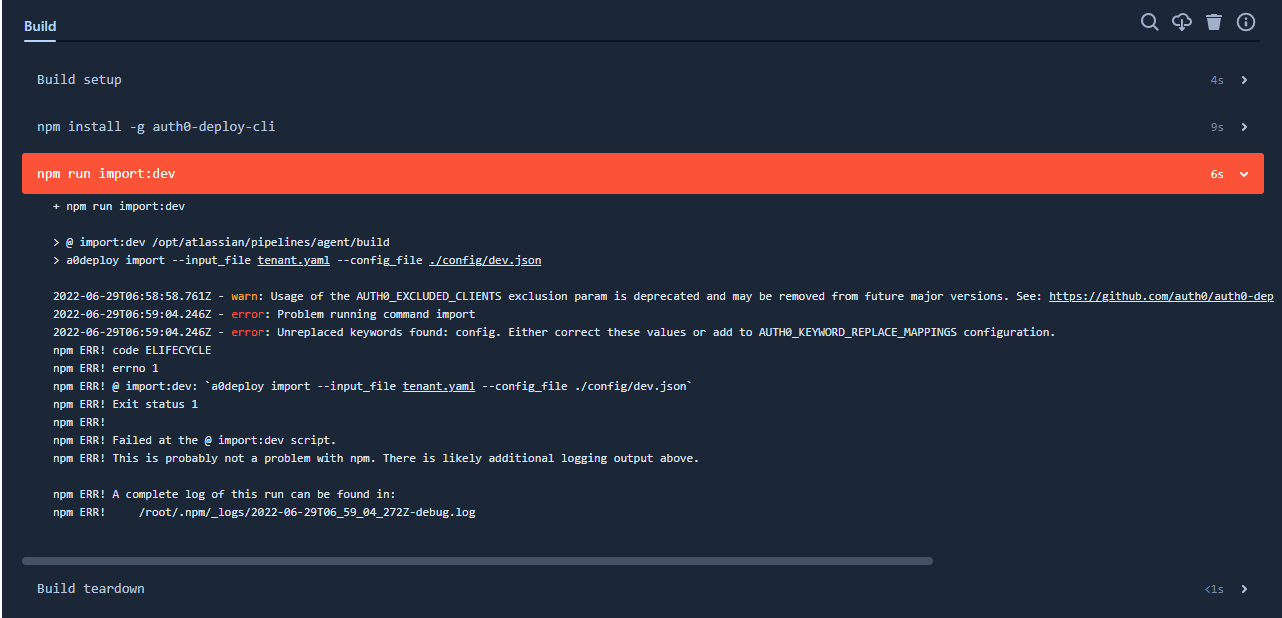Viewport: 1282px width, 618px height.
Task: Open the Build teardown row
Action: click(x=642, y=589)
